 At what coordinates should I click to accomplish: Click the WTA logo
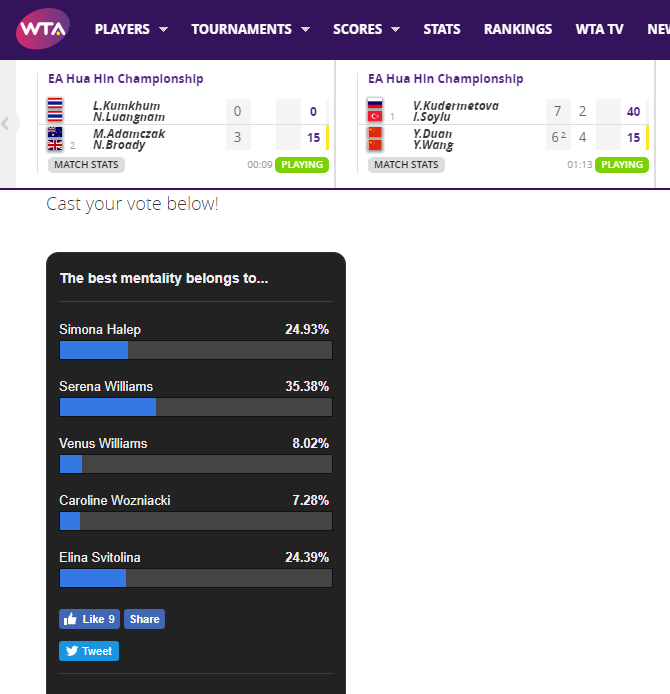43,29
